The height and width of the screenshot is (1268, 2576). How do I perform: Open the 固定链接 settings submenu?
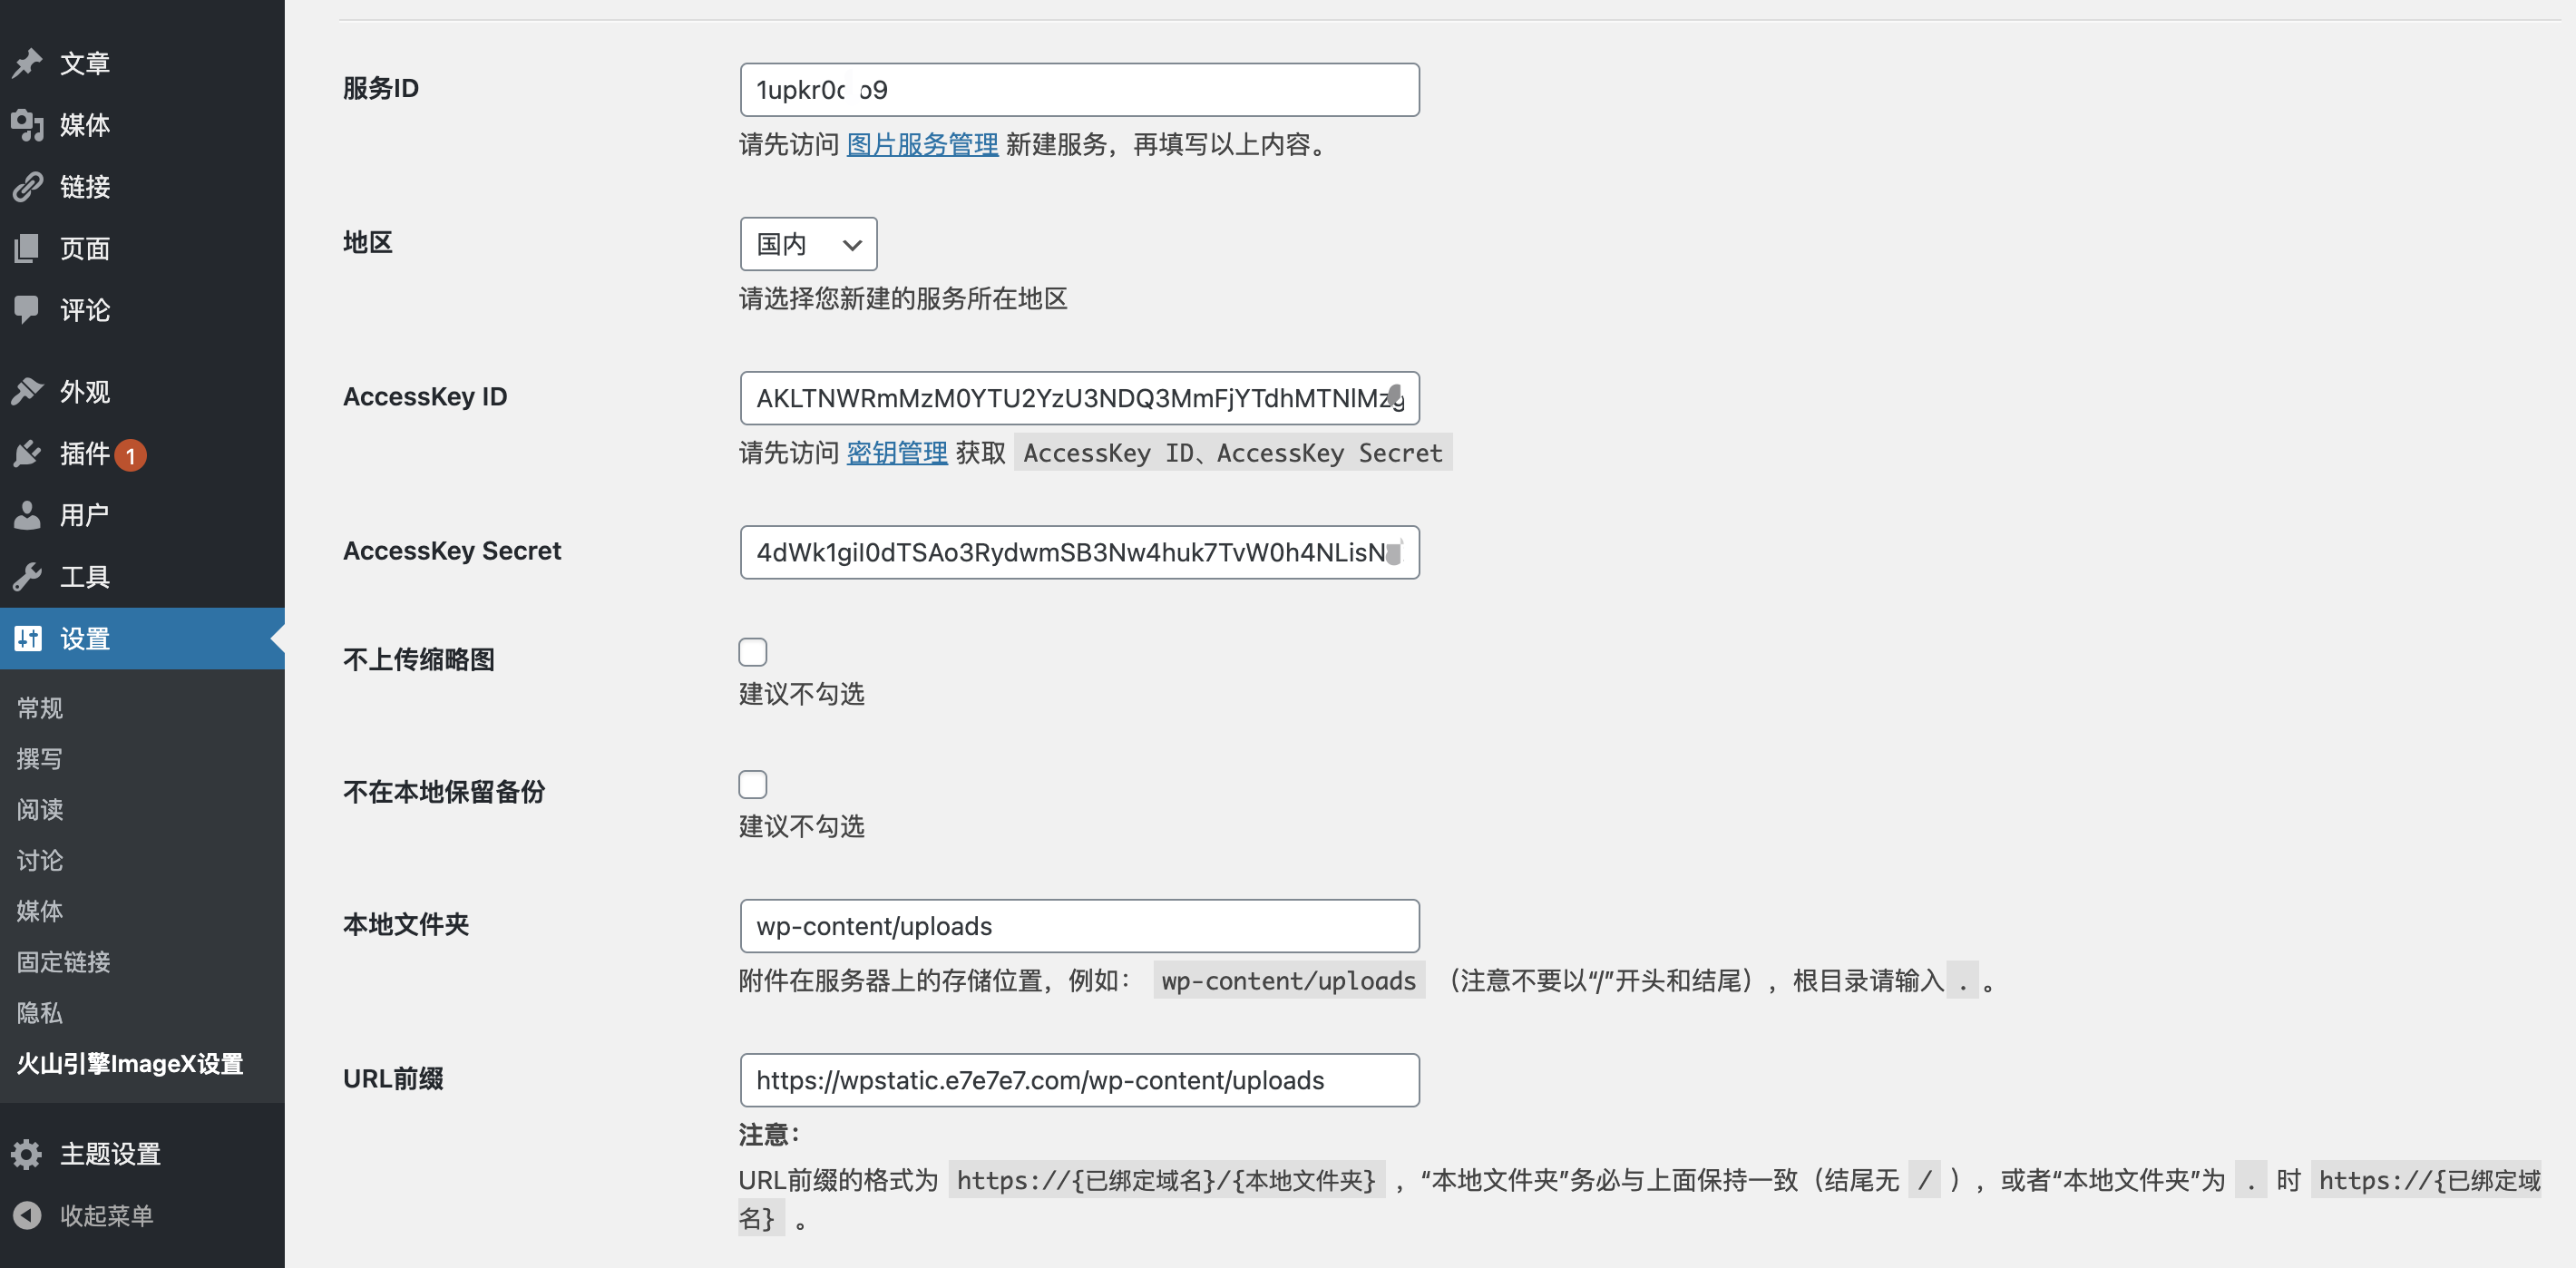63,962
